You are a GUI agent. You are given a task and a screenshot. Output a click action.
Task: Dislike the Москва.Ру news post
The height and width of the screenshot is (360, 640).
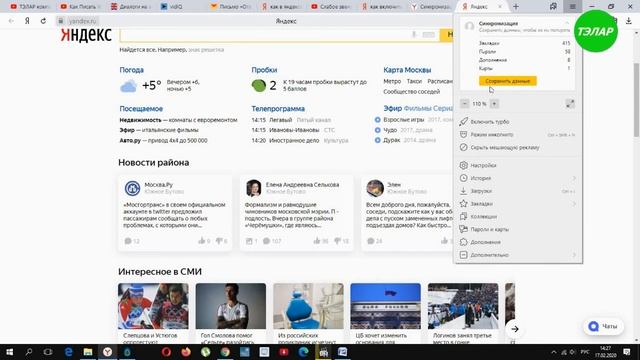point(219,241)
